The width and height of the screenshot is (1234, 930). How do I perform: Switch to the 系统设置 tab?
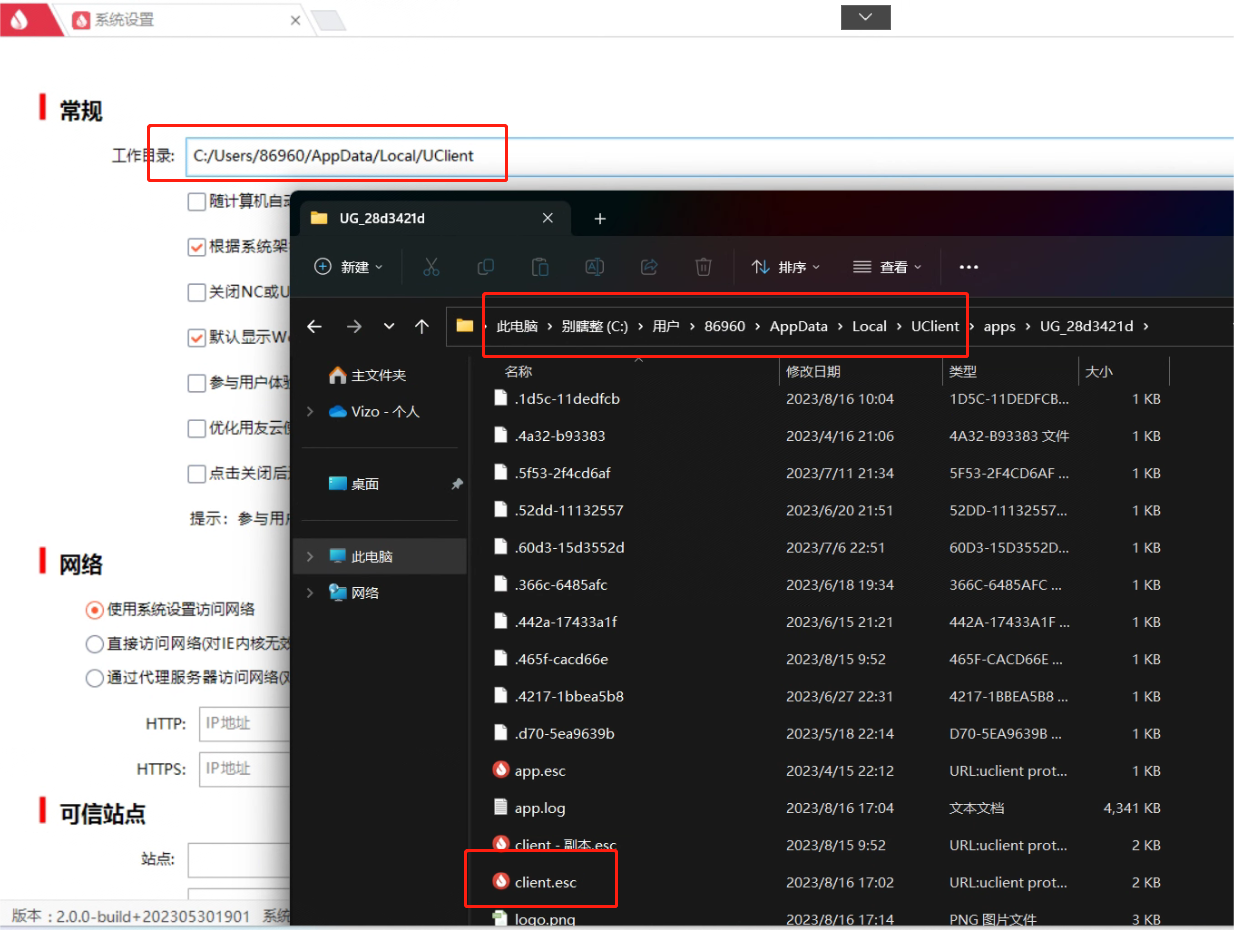125,20
